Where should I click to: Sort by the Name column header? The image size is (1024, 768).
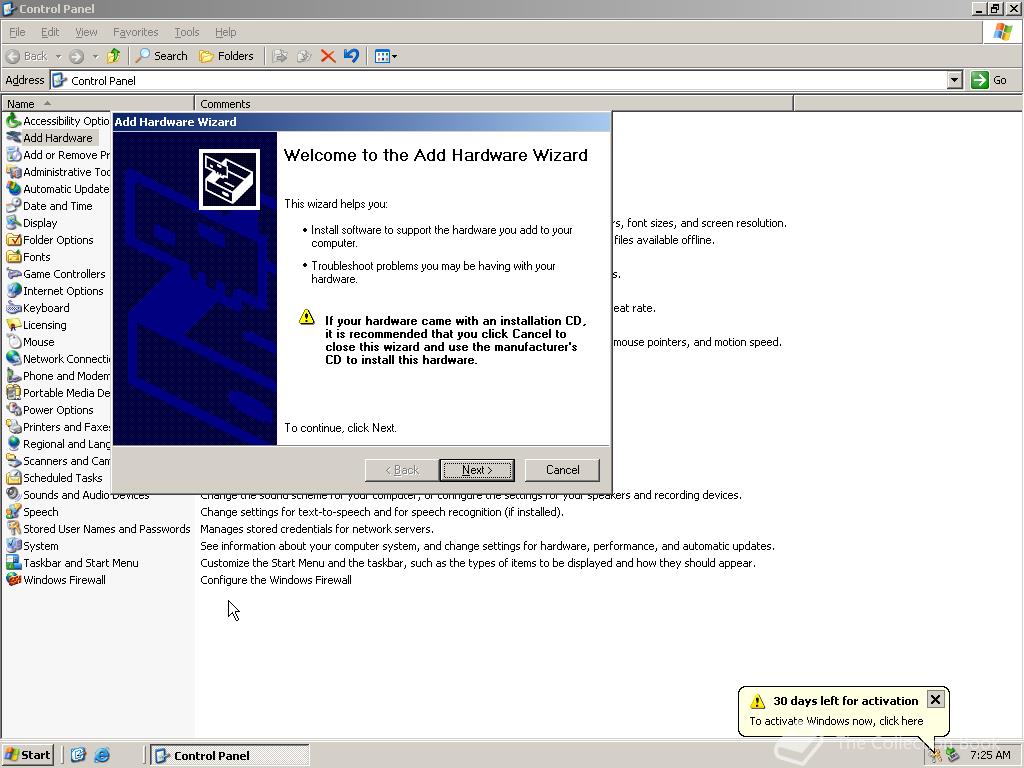98,104
